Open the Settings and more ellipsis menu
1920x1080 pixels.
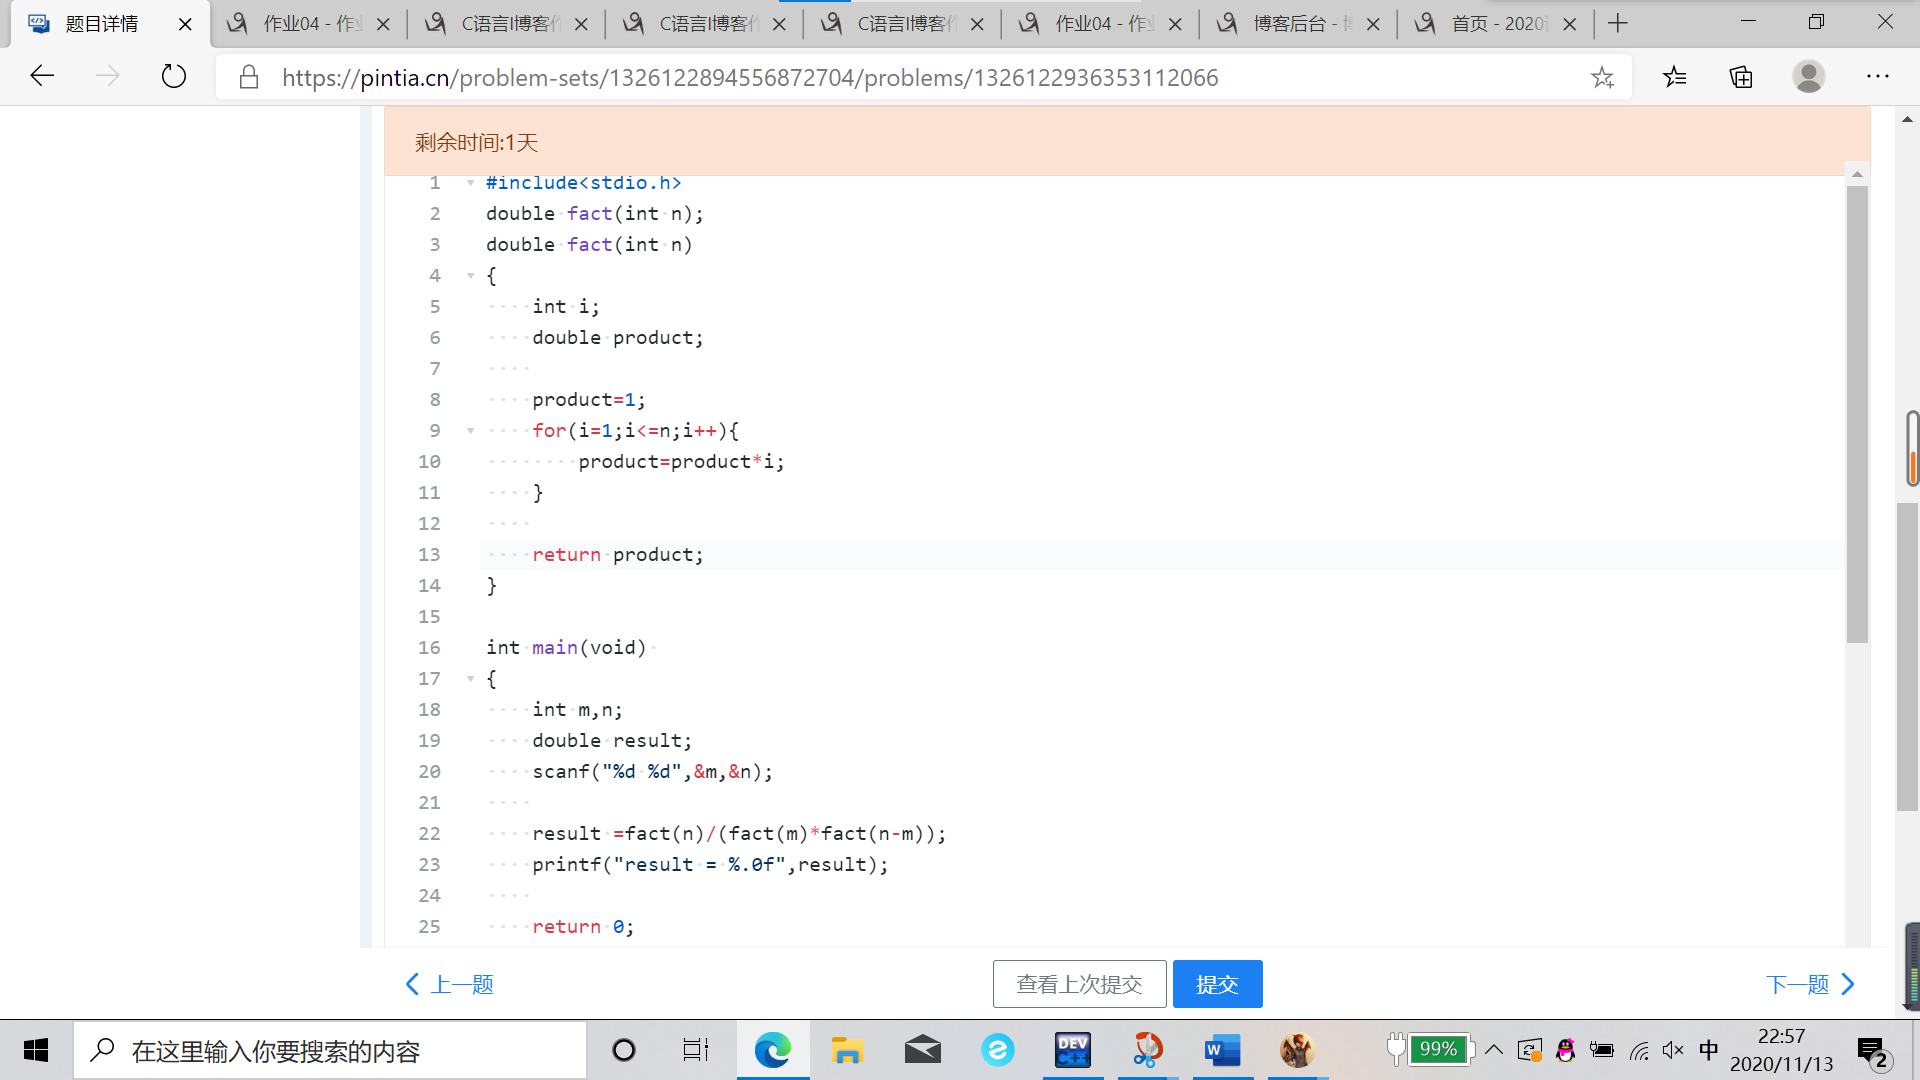click(x=1877, y=77)
